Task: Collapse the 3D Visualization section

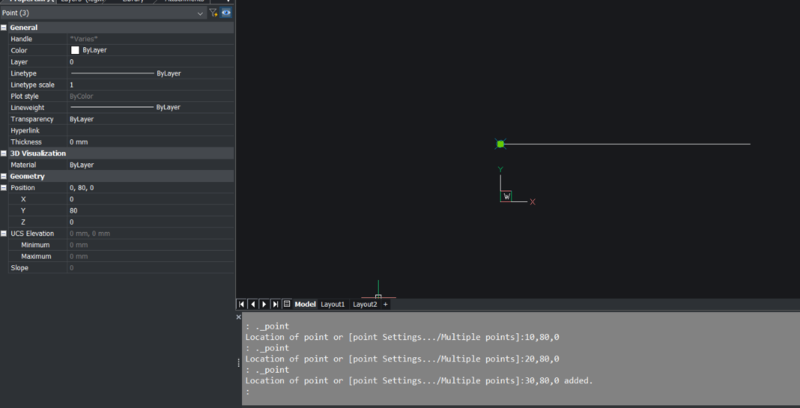Action: point(4,153)
